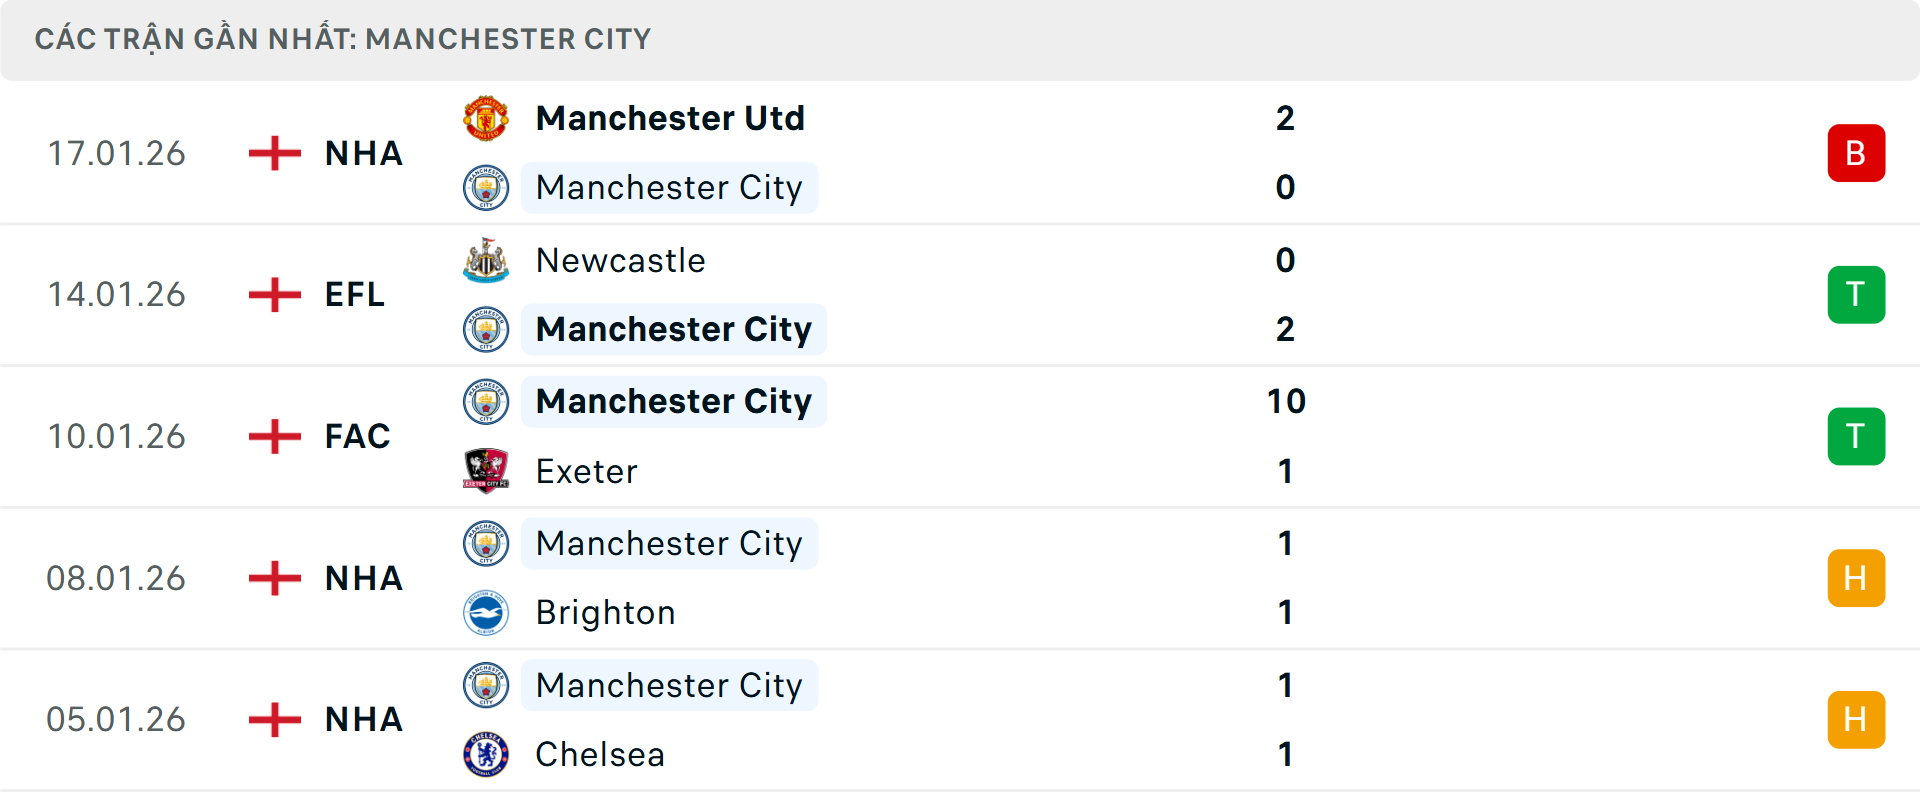Viewport: 1920px width, 792px height.
Task: Toggle the red B badge for Manchester Utd loss
Action: [1856, 152]
